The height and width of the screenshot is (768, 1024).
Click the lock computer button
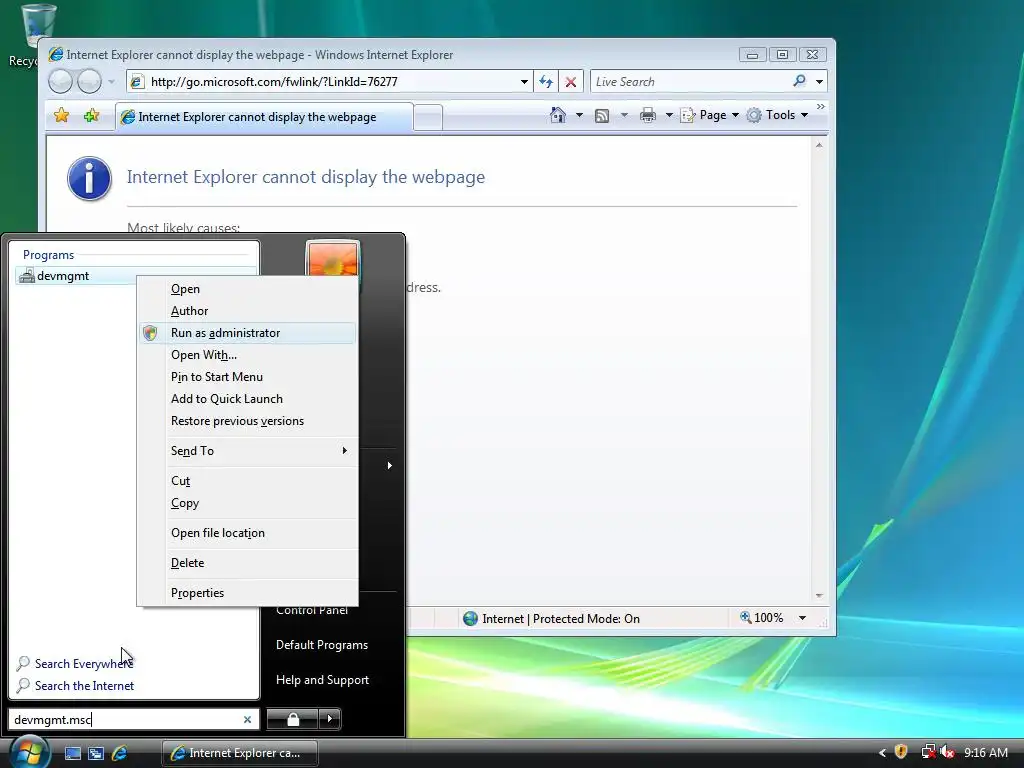293,719
